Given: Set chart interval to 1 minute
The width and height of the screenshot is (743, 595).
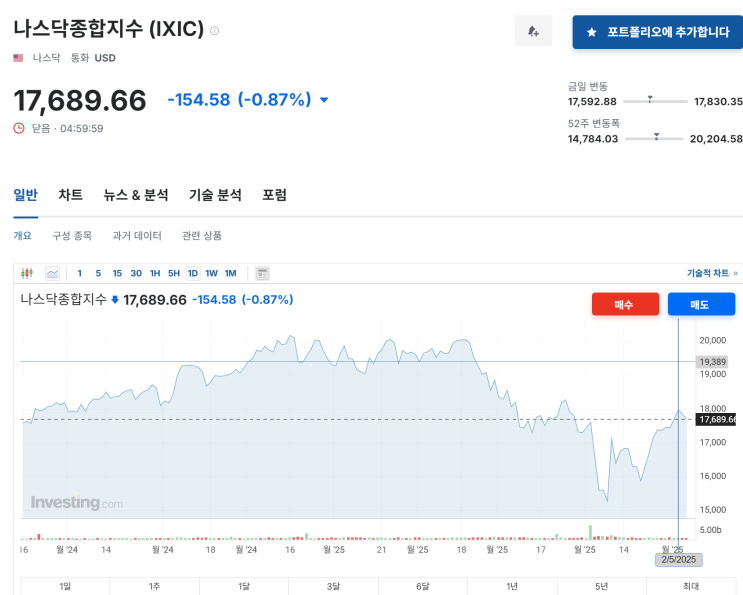Looking at the screenshot, I should pyautogui.click(x=80, y=273).
